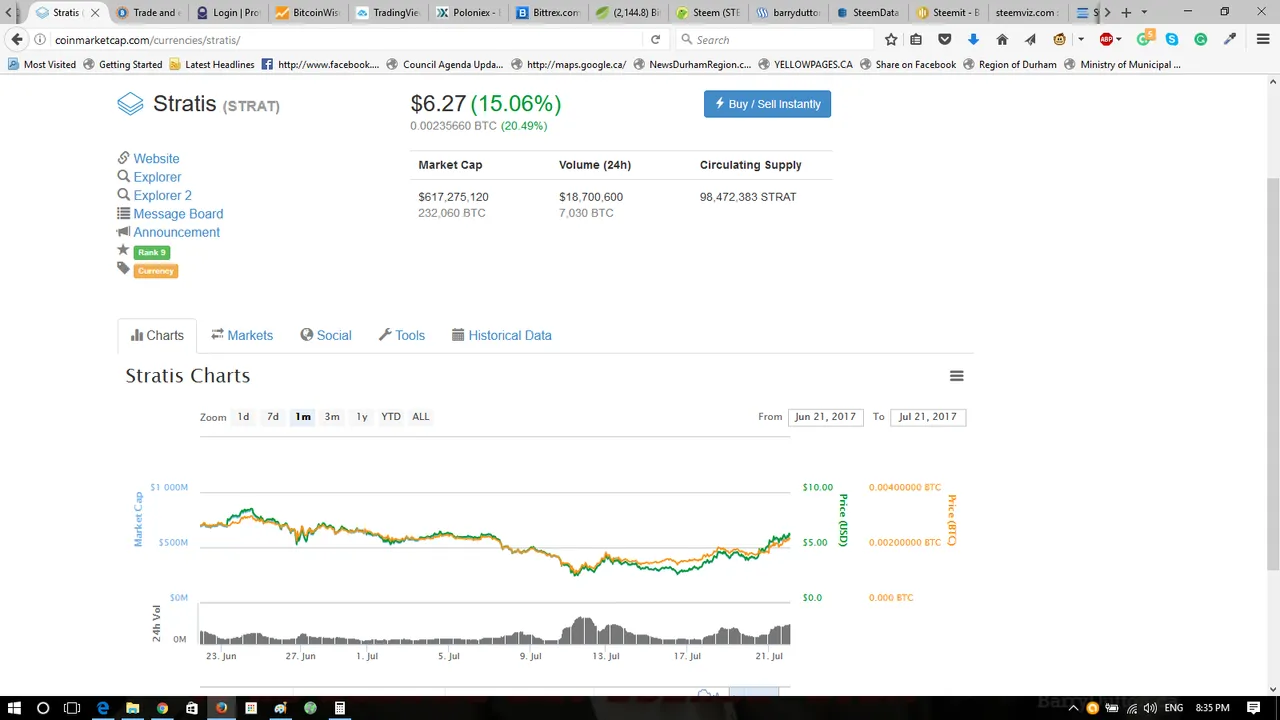Open a new browser tab
This screenshot has height=720, width=1280.
1126,13
